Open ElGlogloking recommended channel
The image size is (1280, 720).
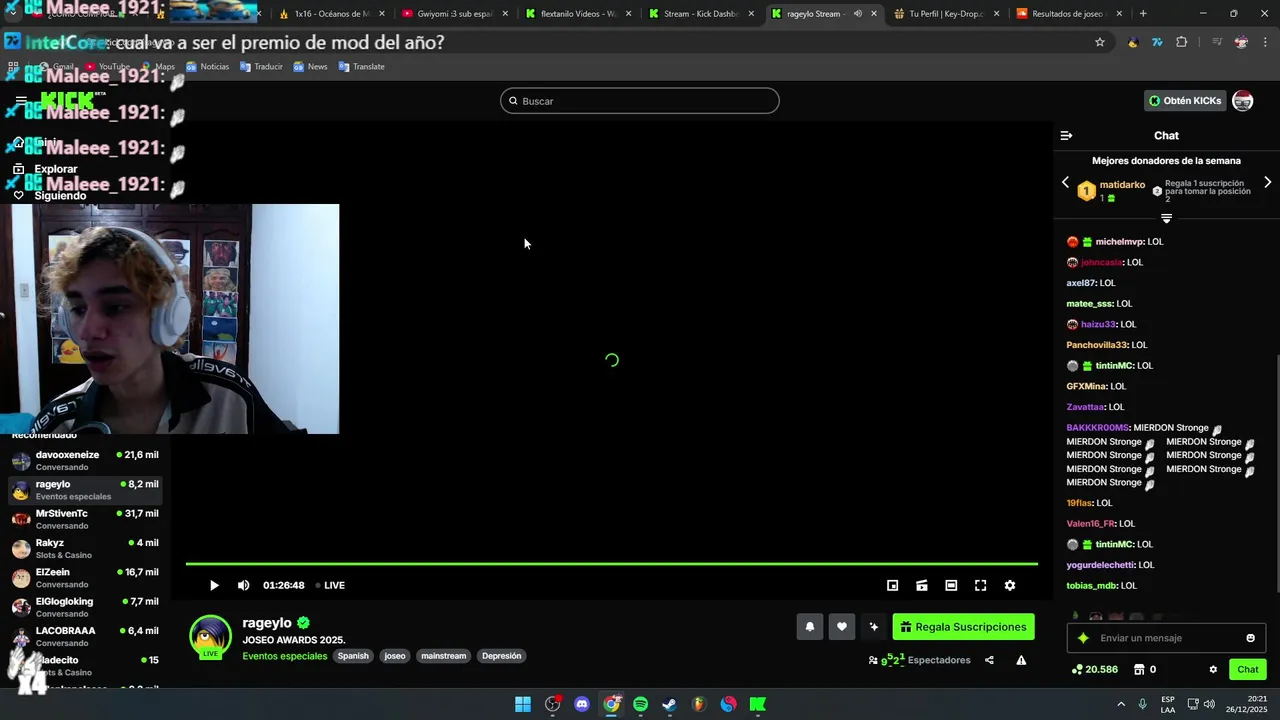pyautogui.click(x=84, y=607)
